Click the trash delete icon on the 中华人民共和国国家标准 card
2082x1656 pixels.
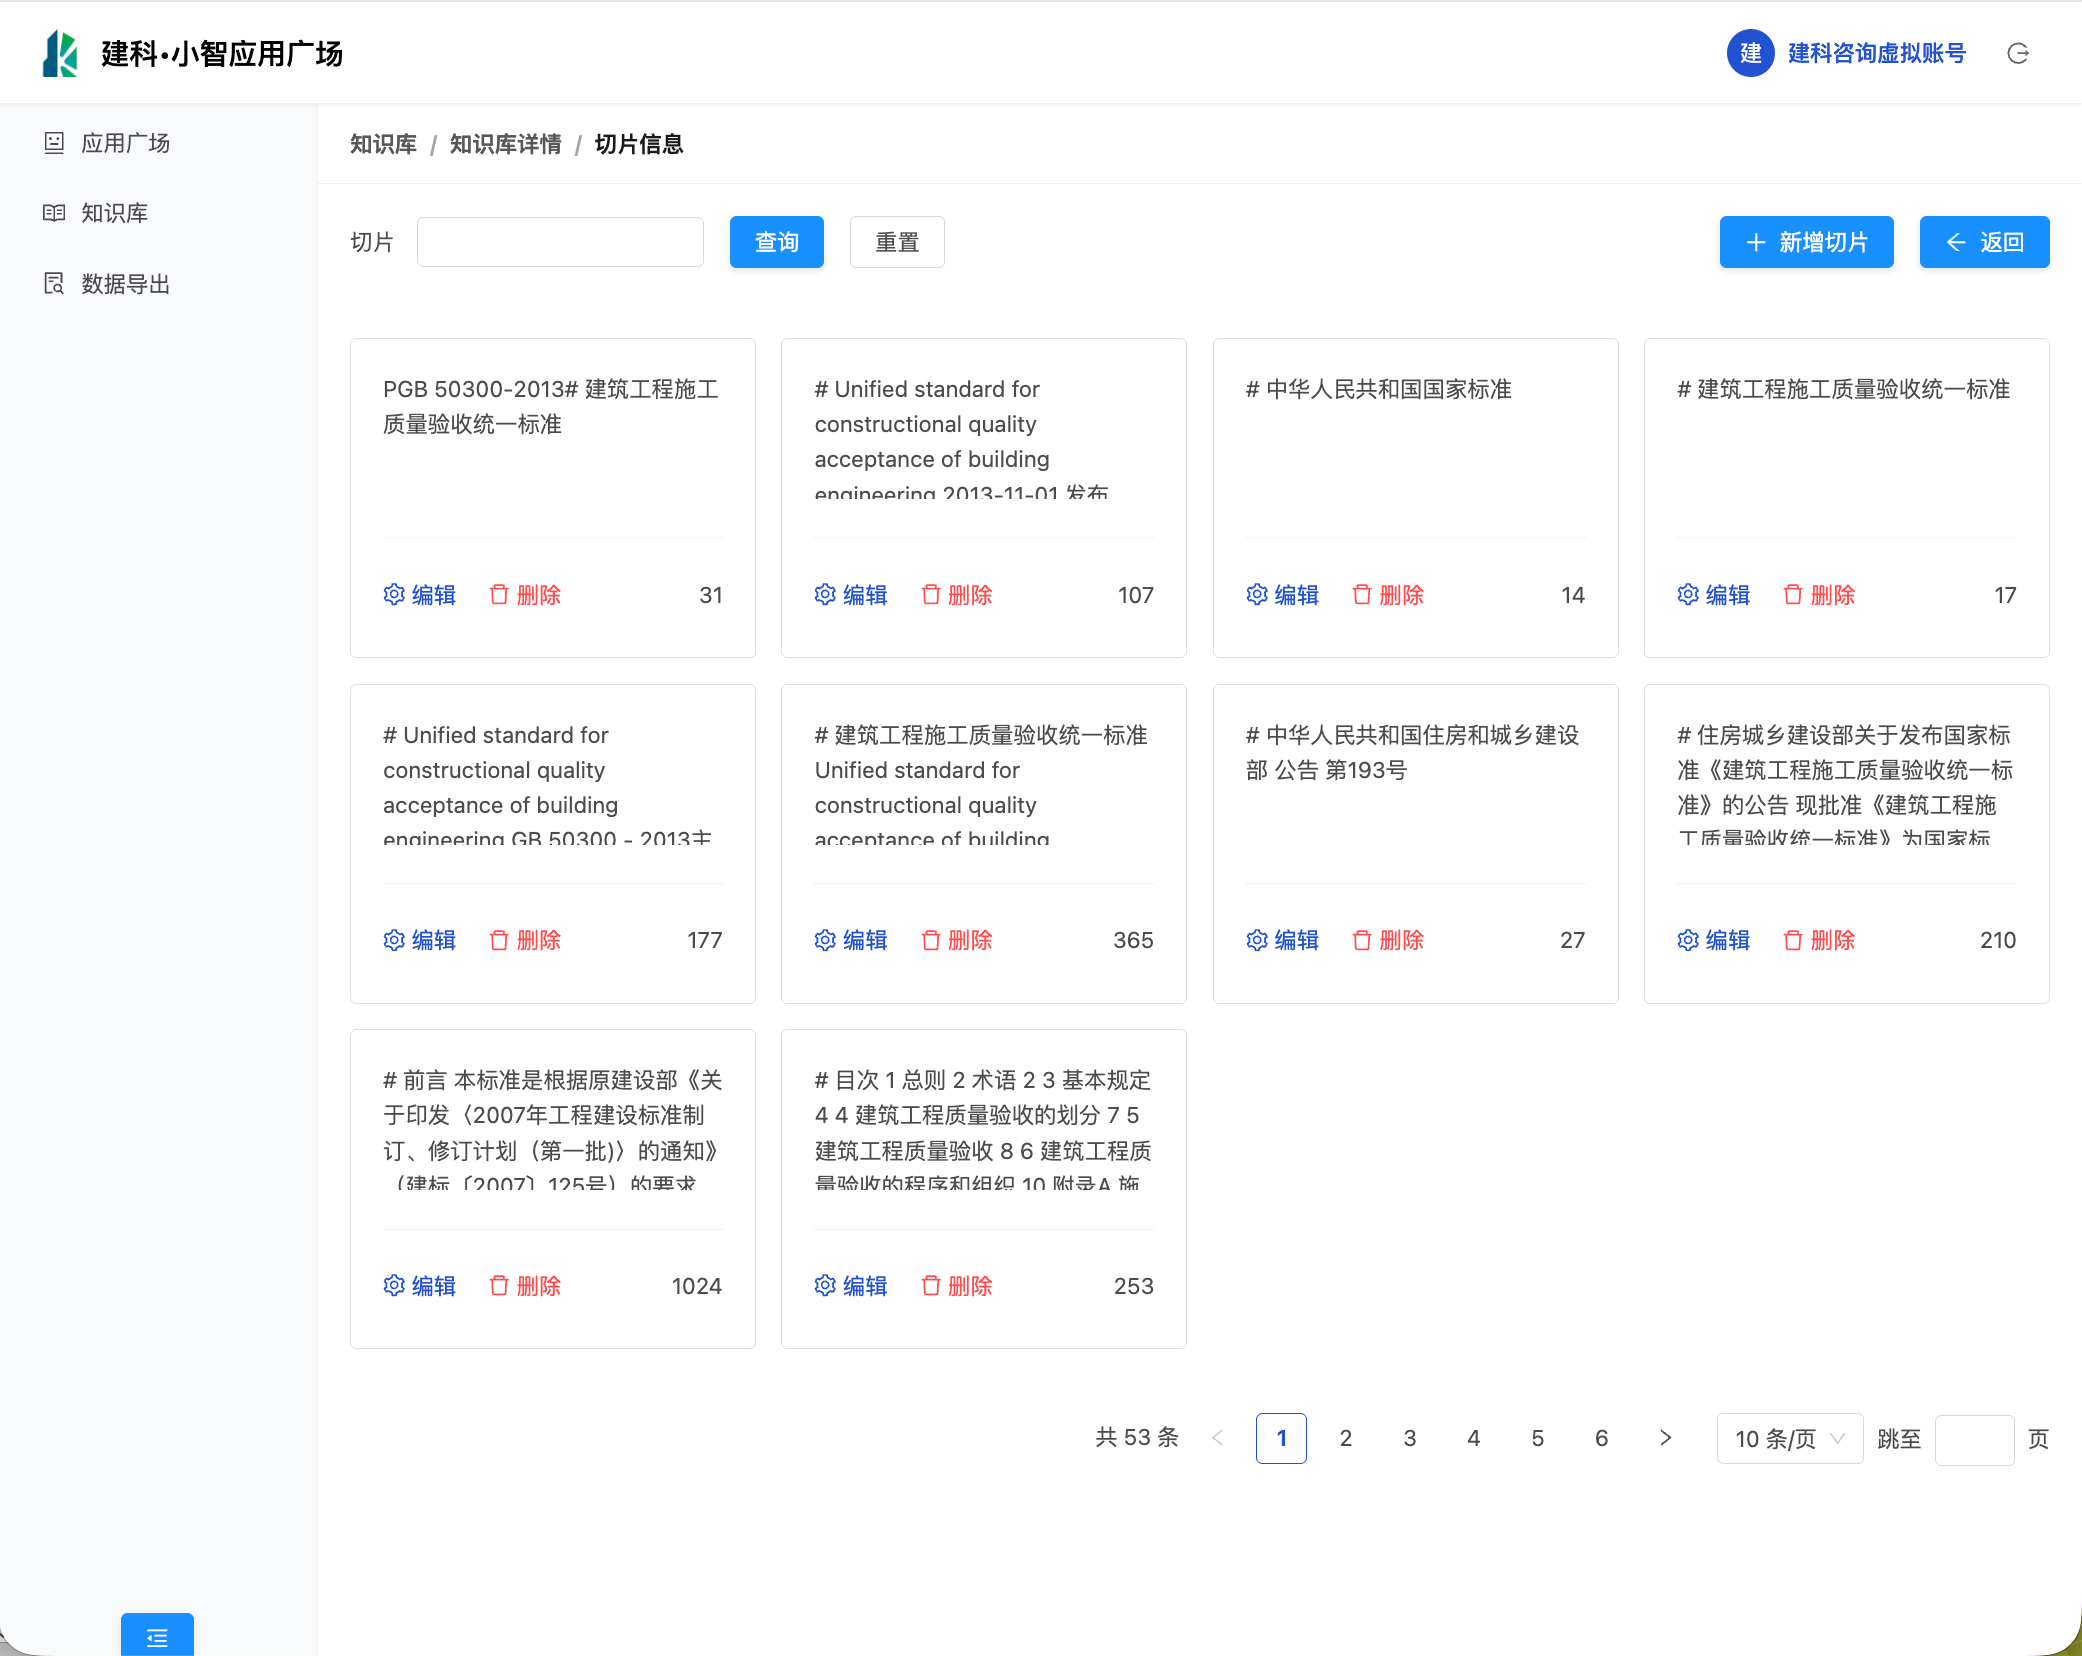point(1361,595)
